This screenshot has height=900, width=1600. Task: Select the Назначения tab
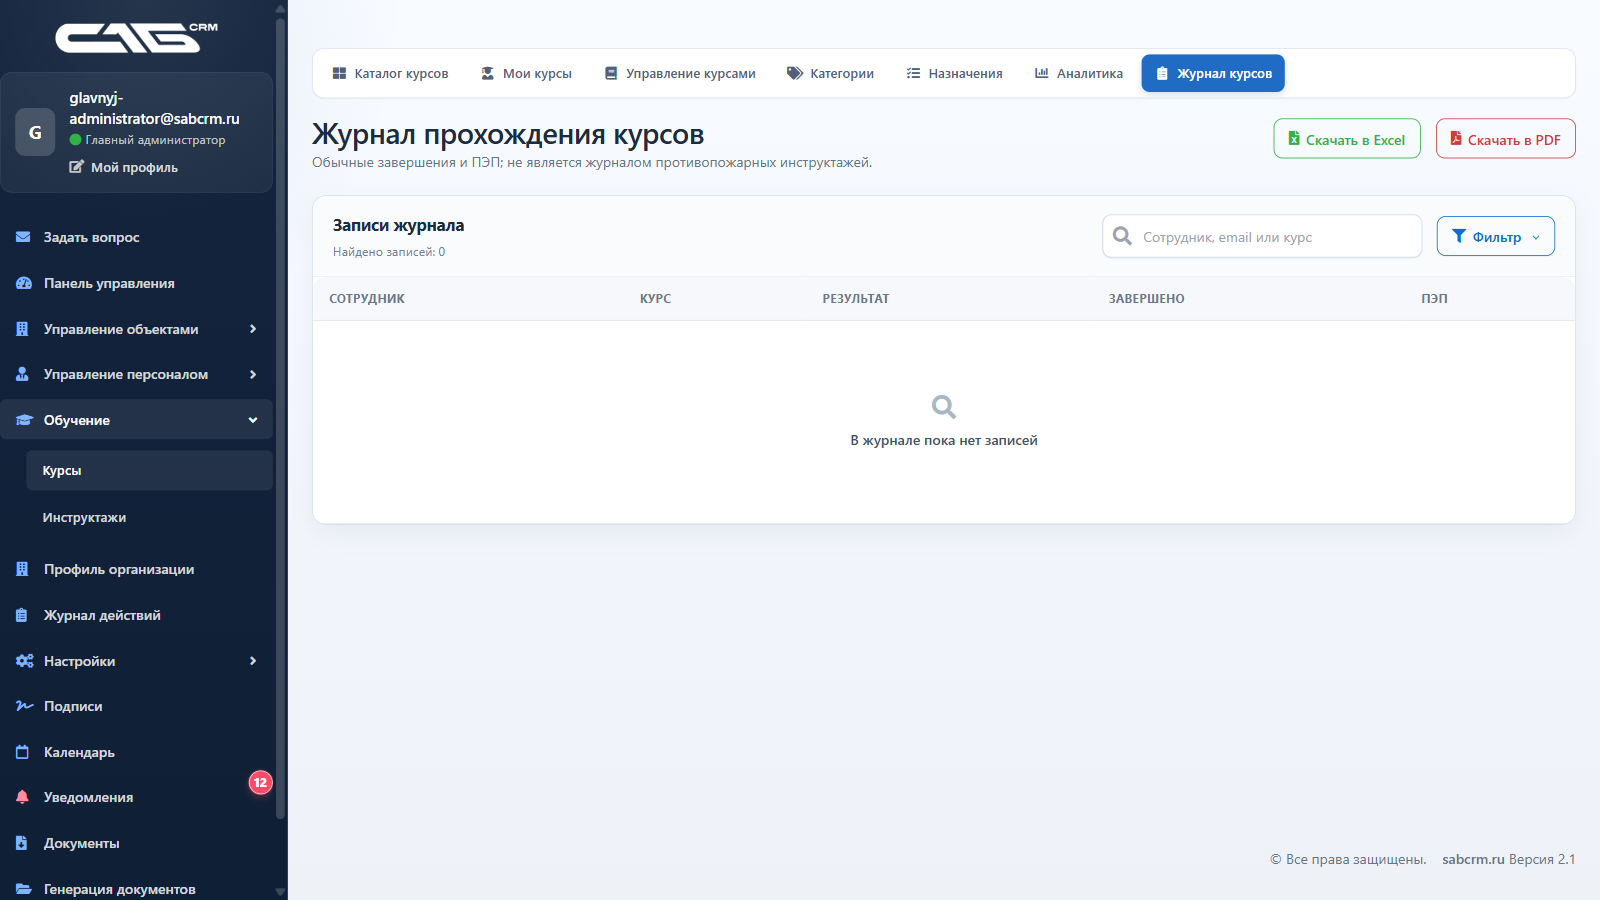click(954, 73)
